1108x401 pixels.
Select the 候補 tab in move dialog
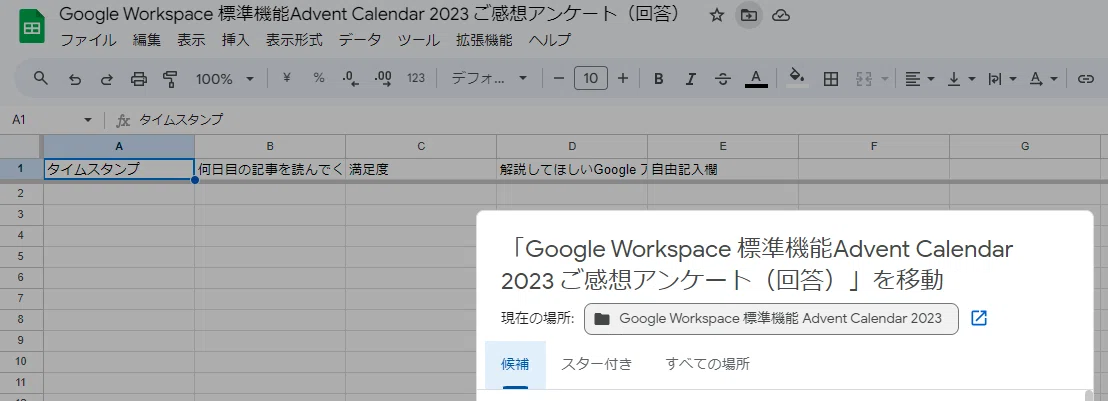(x=515, y=364)
